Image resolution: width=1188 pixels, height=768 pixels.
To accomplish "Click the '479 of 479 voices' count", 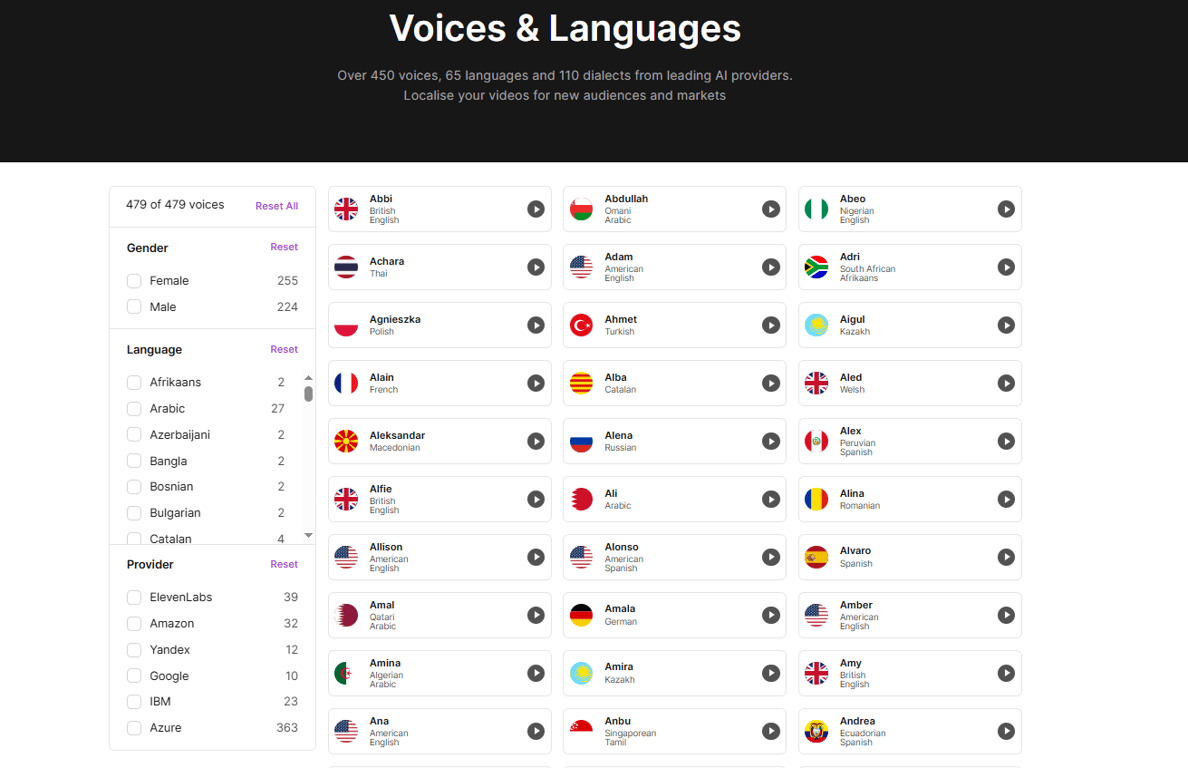I will click(175, 204).
